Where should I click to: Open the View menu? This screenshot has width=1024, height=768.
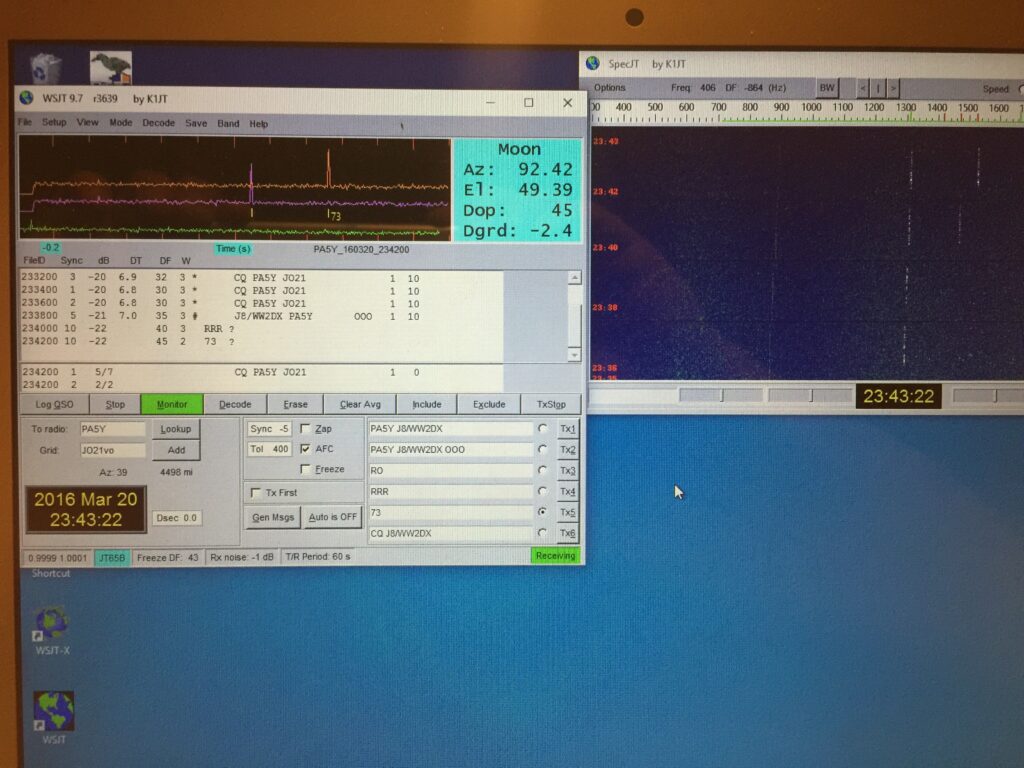coord(88,122)
